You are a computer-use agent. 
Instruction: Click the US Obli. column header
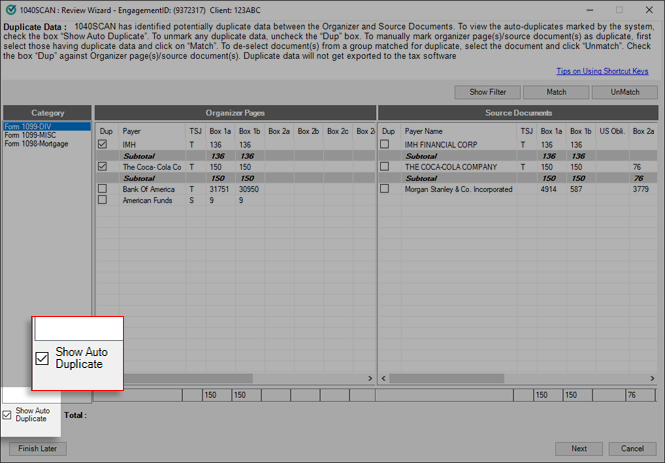(x=612, y=131)
